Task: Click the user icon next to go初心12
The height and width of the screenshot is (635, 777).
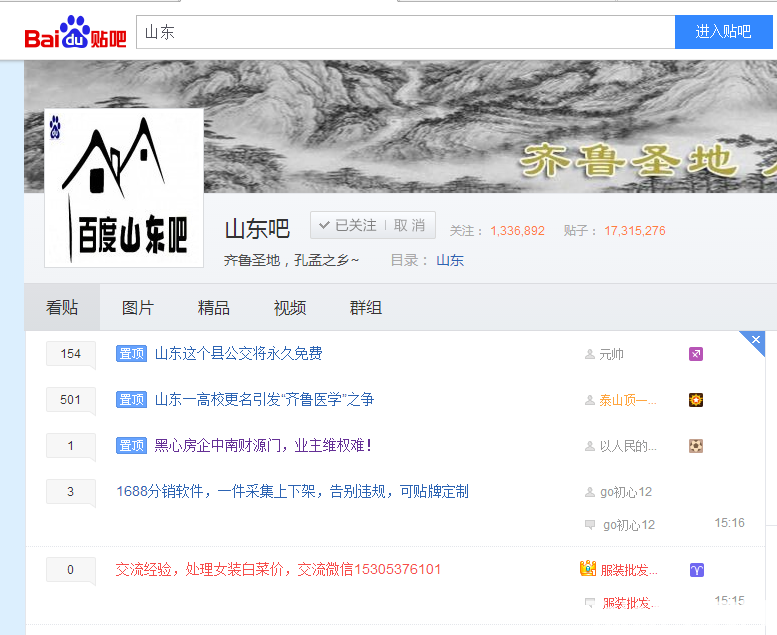Action: [x=590, y=492]
